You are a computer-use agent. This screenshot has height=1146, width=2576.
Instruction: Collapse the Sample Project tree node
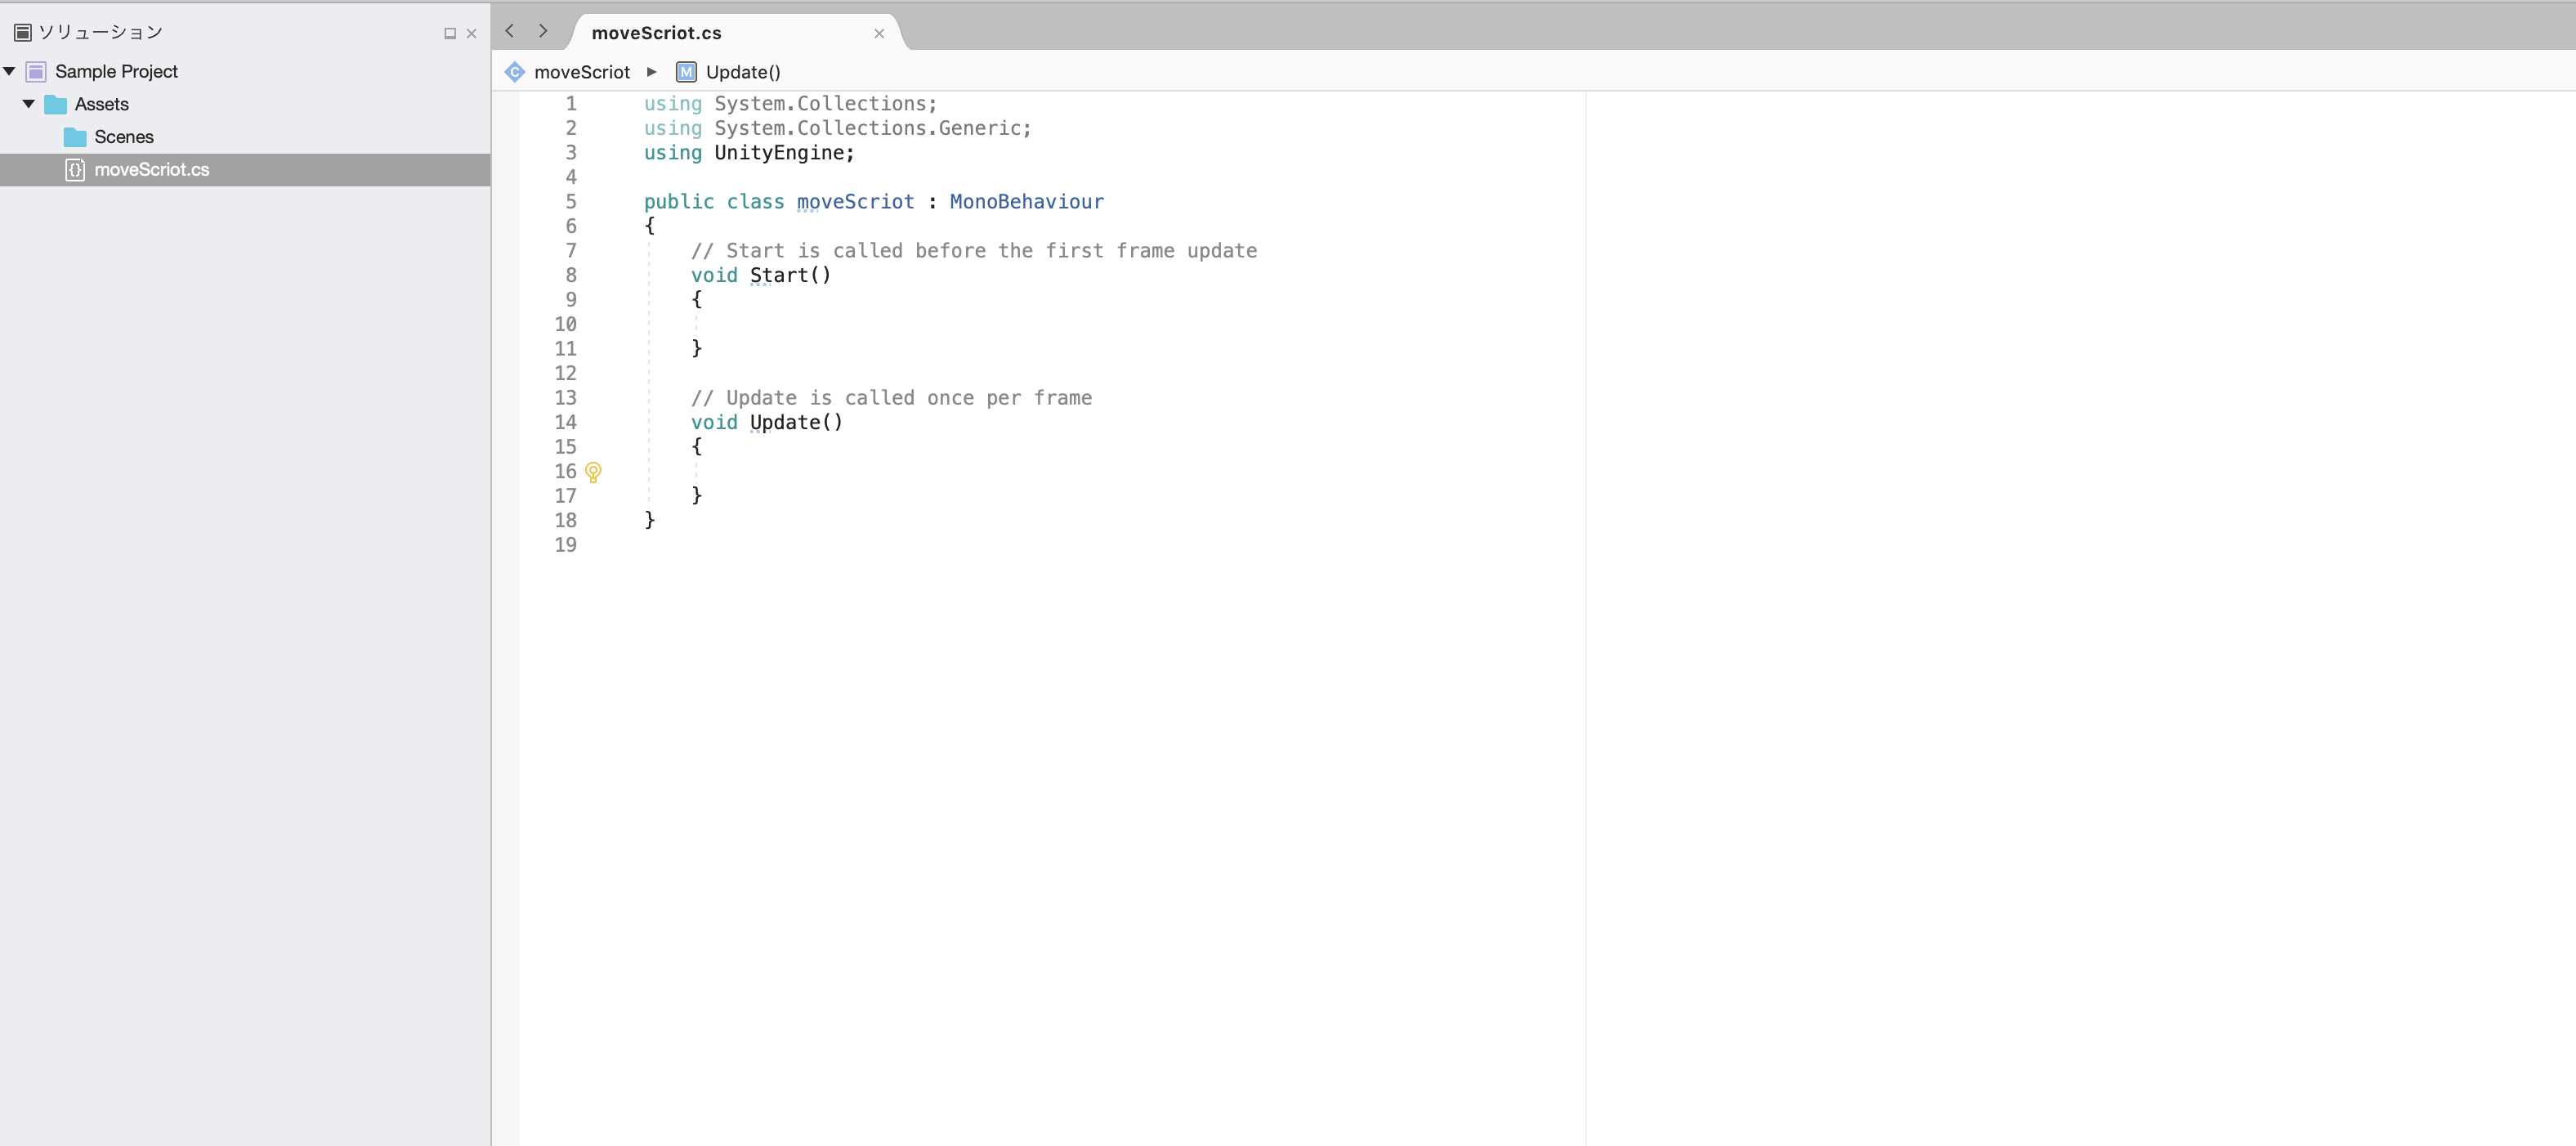click(10, 71)
